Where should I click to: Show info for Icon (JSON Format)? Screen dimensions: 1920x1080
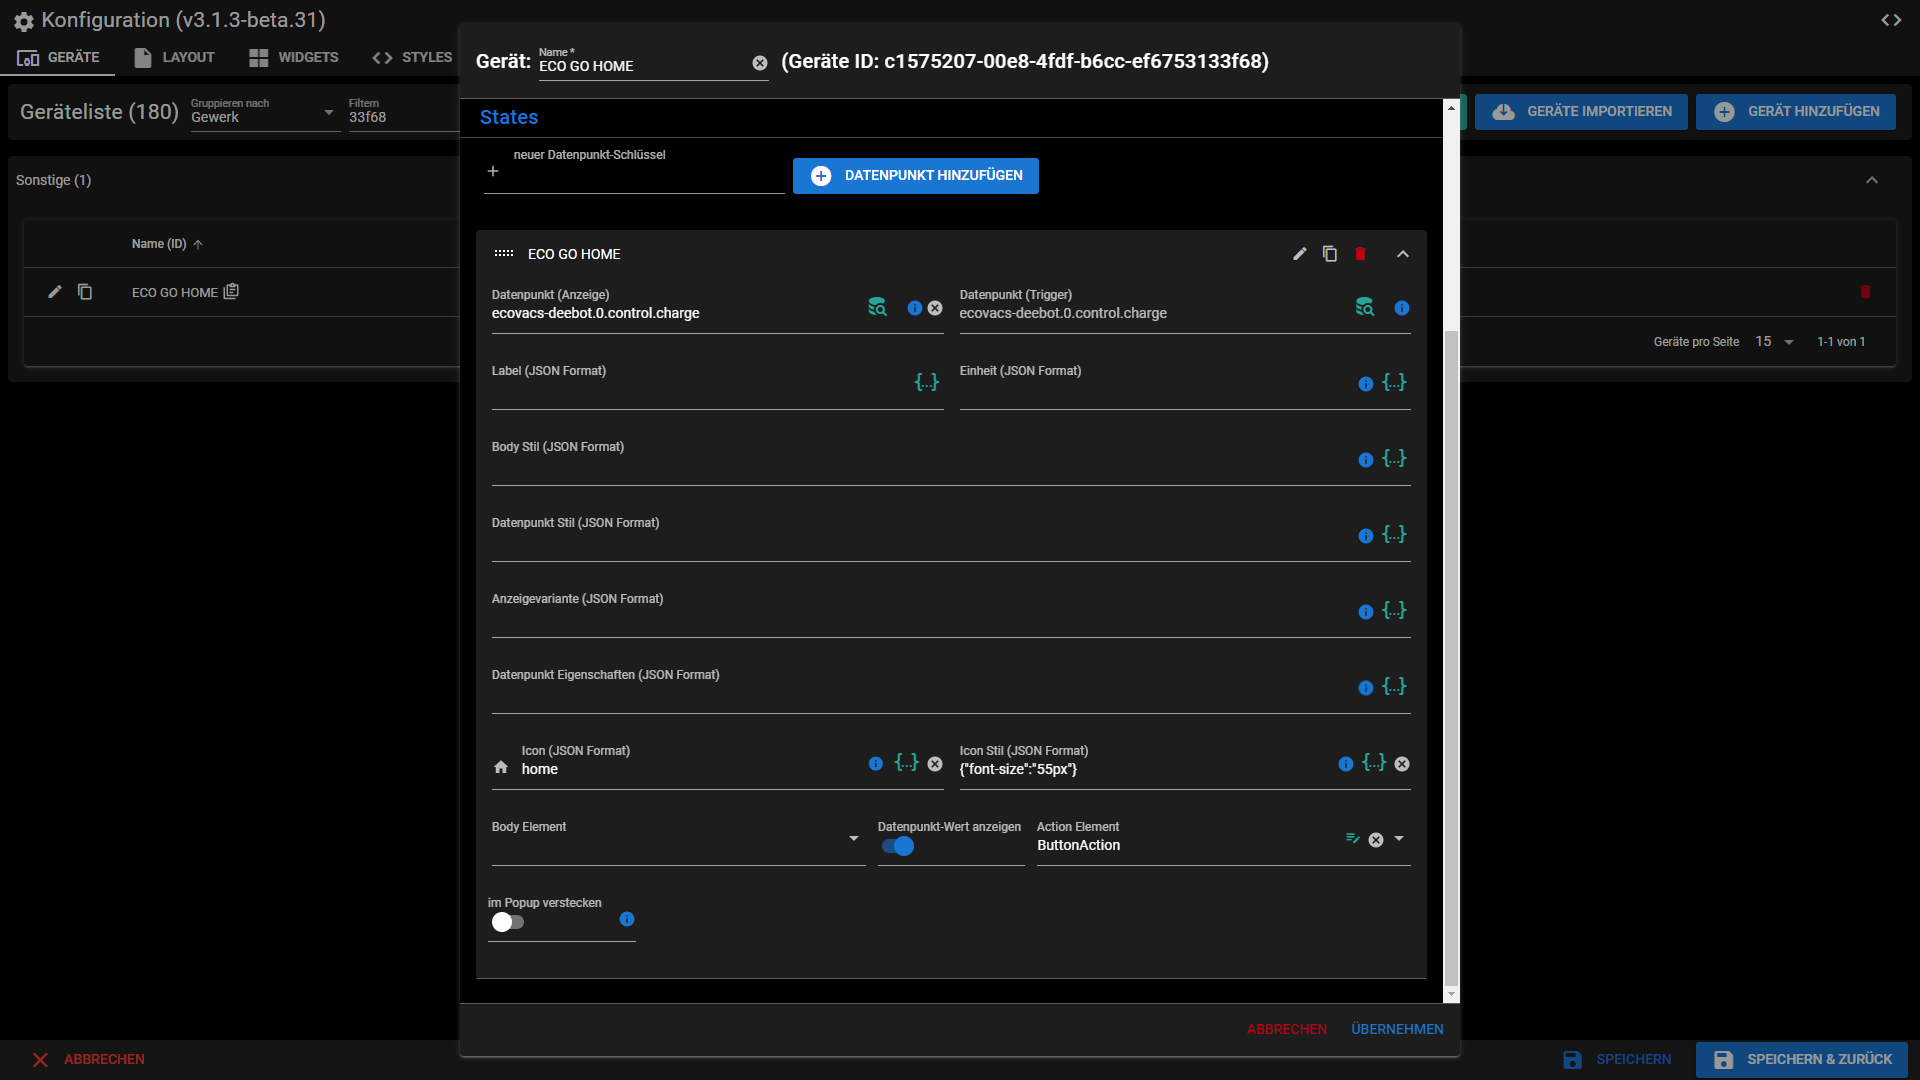click(875, 764)
